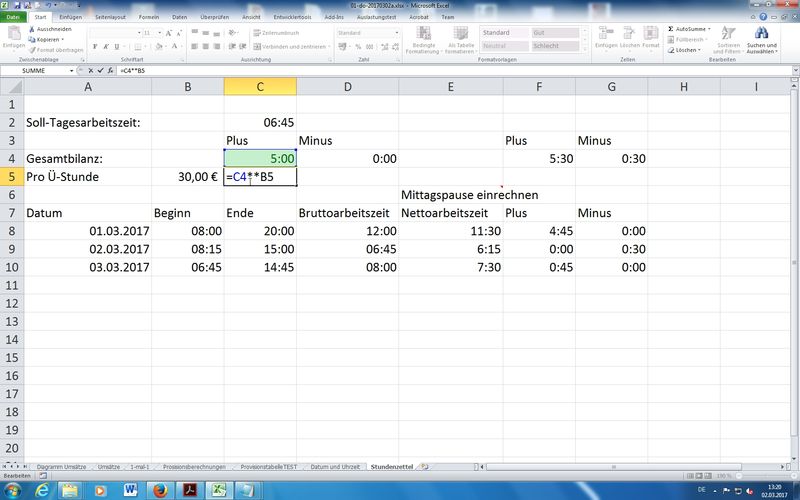
Task: Click the column D header
Action: (x=347, y=87)
